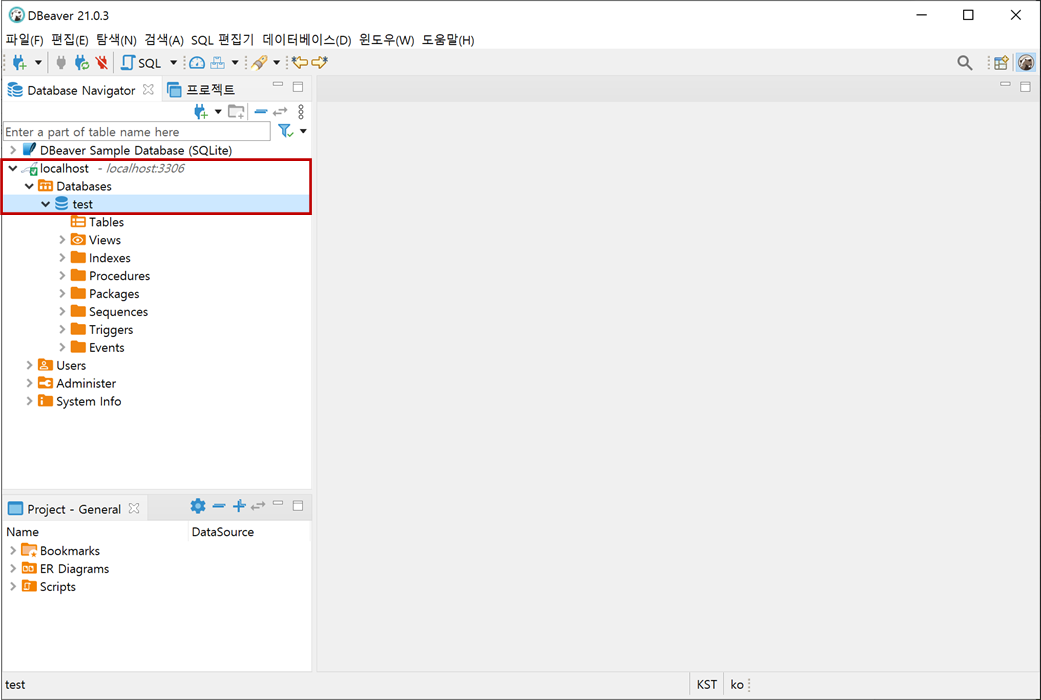Expand the Views node
The image size is (1041, 700).
point(62,240)
